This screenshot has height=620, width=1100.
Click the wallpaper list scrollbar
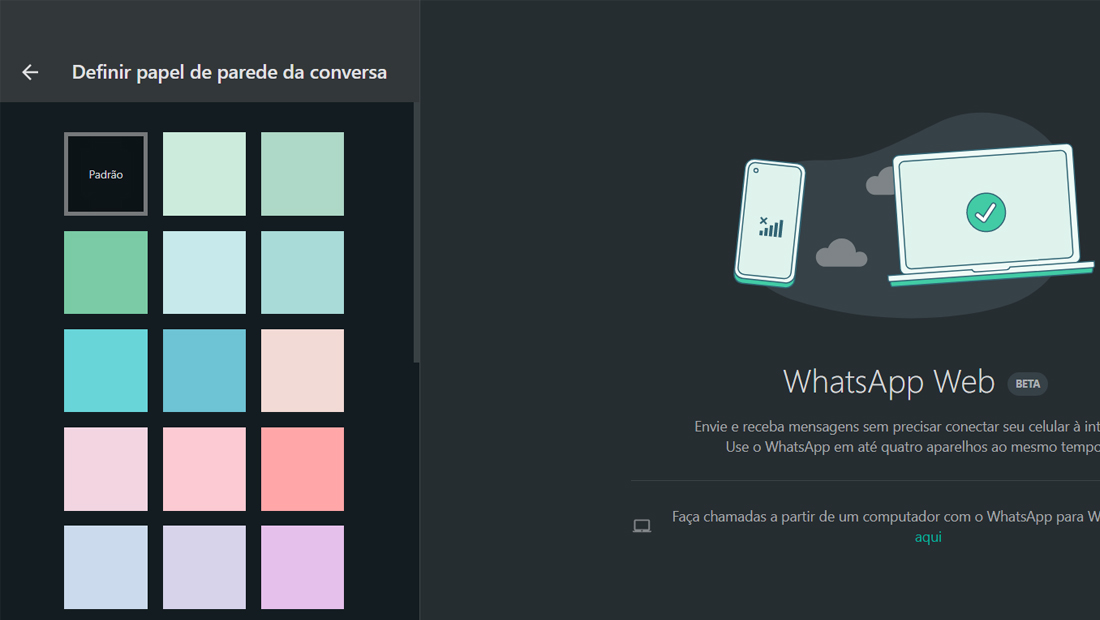point(417,233)
